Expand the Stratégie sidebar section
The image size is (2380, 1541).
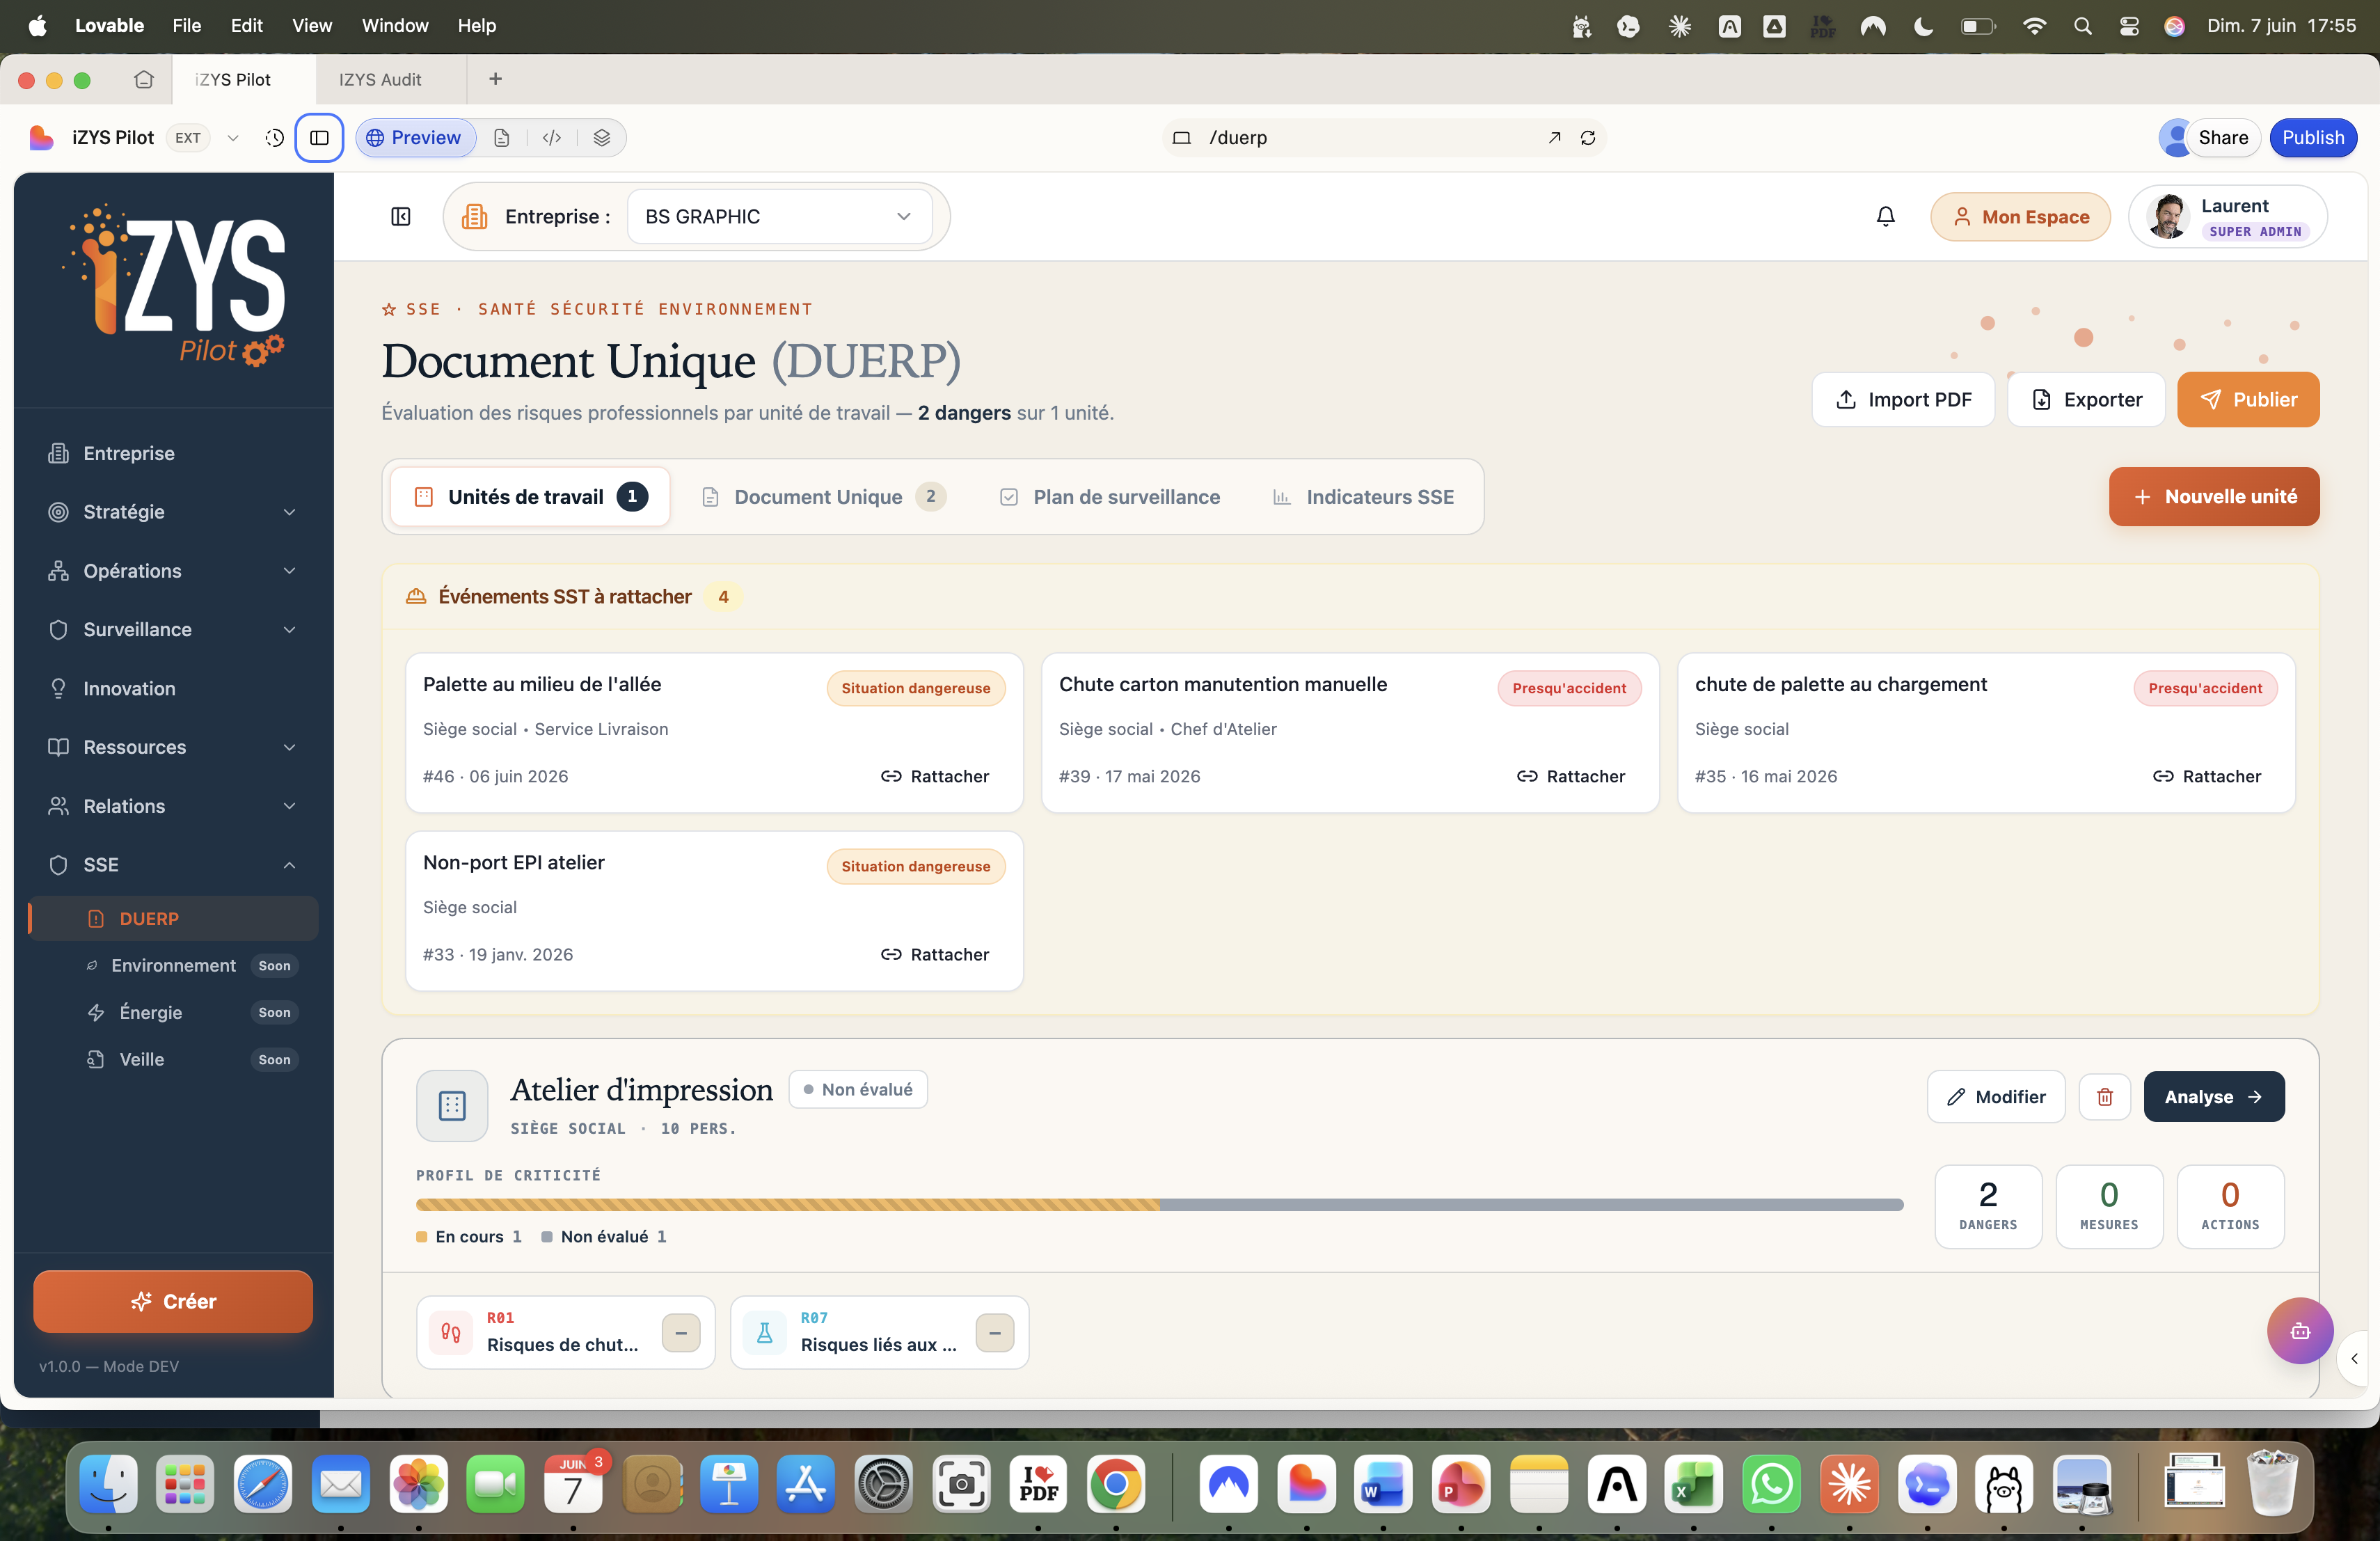[x=174, y=512]
